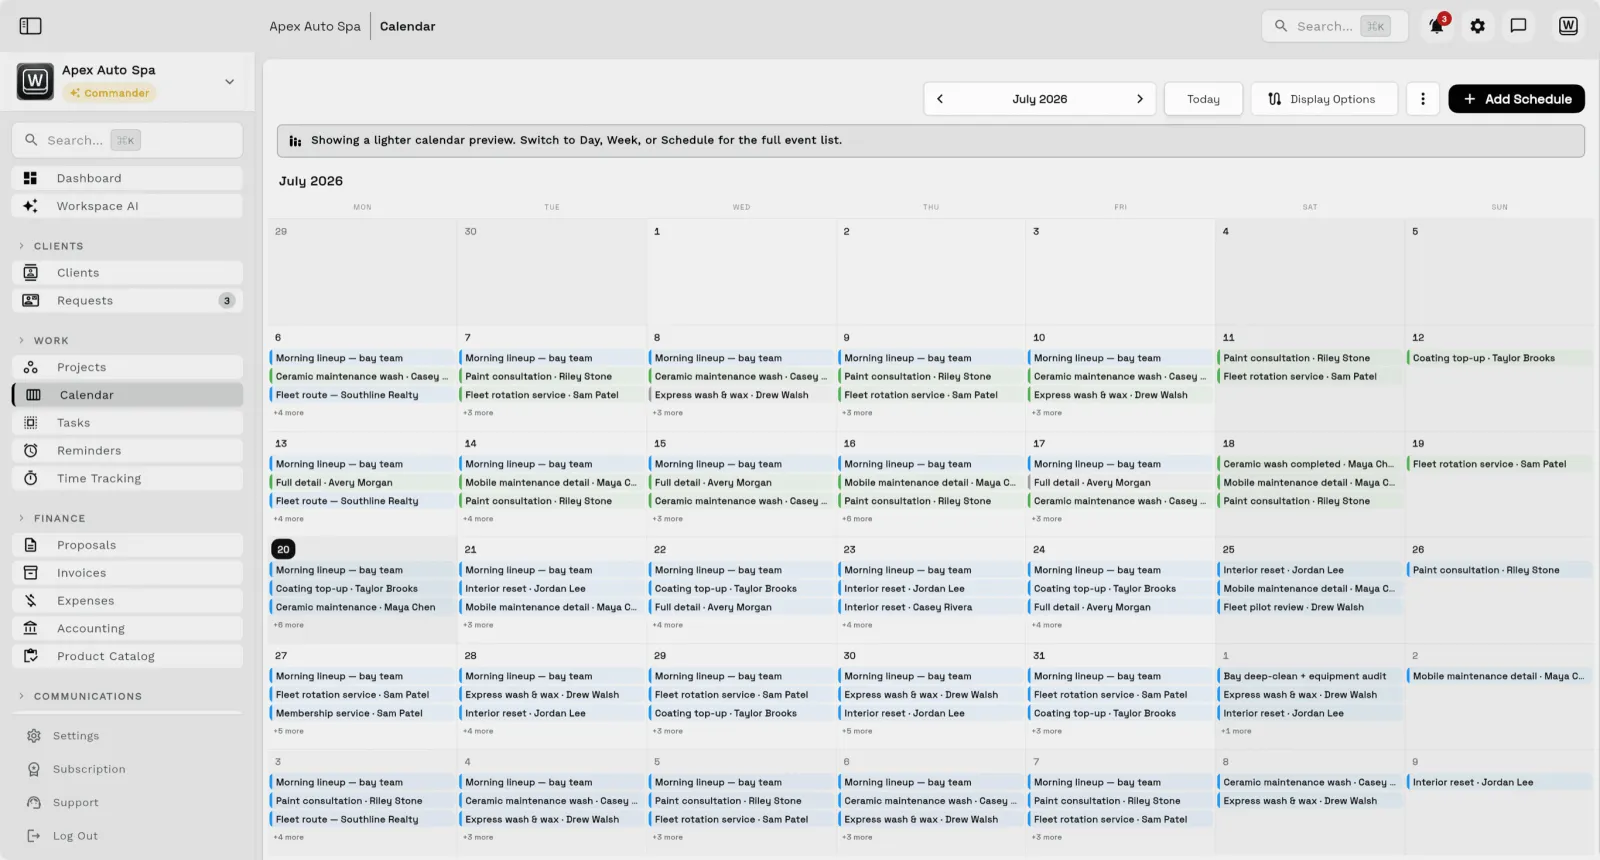Screen dimensions: 1600x860
Task: Expand the Apex Auto Spa workspace switcher
Action: click(x=230, y=82)
